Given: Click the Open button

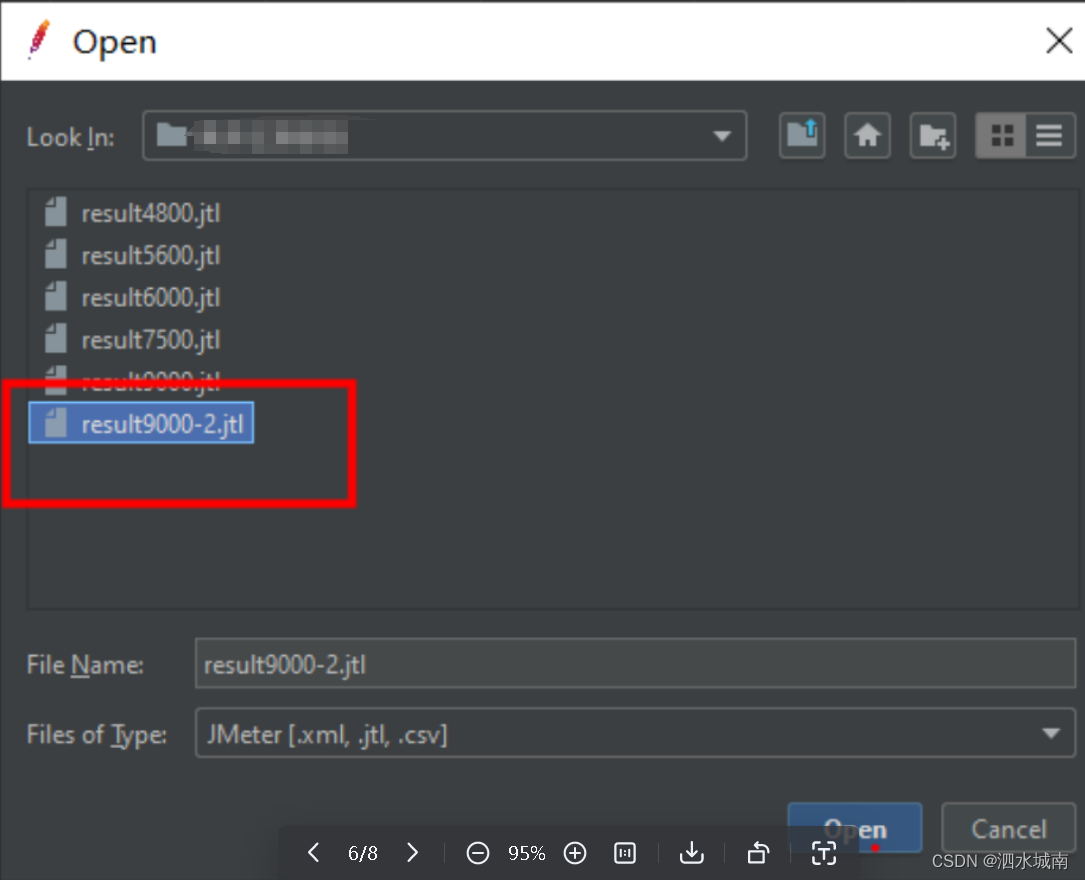Looking at the screenshot, I should (x=854, y=828).
